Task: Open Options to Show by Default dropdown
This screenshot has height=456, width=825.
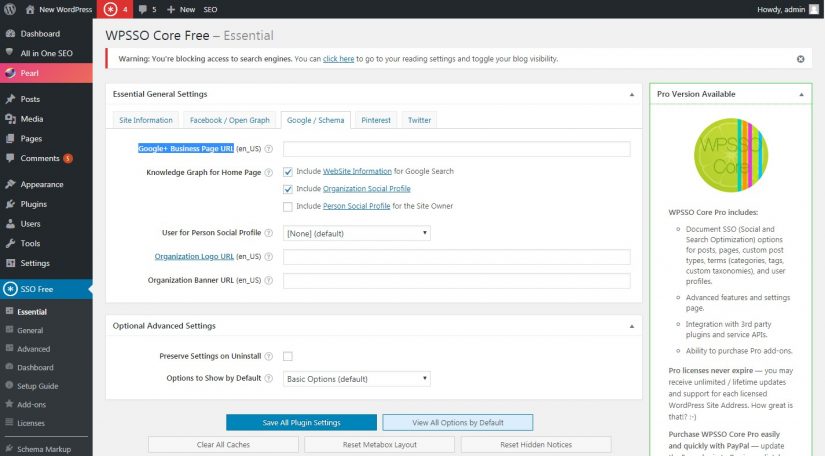Action: [357, 379]
